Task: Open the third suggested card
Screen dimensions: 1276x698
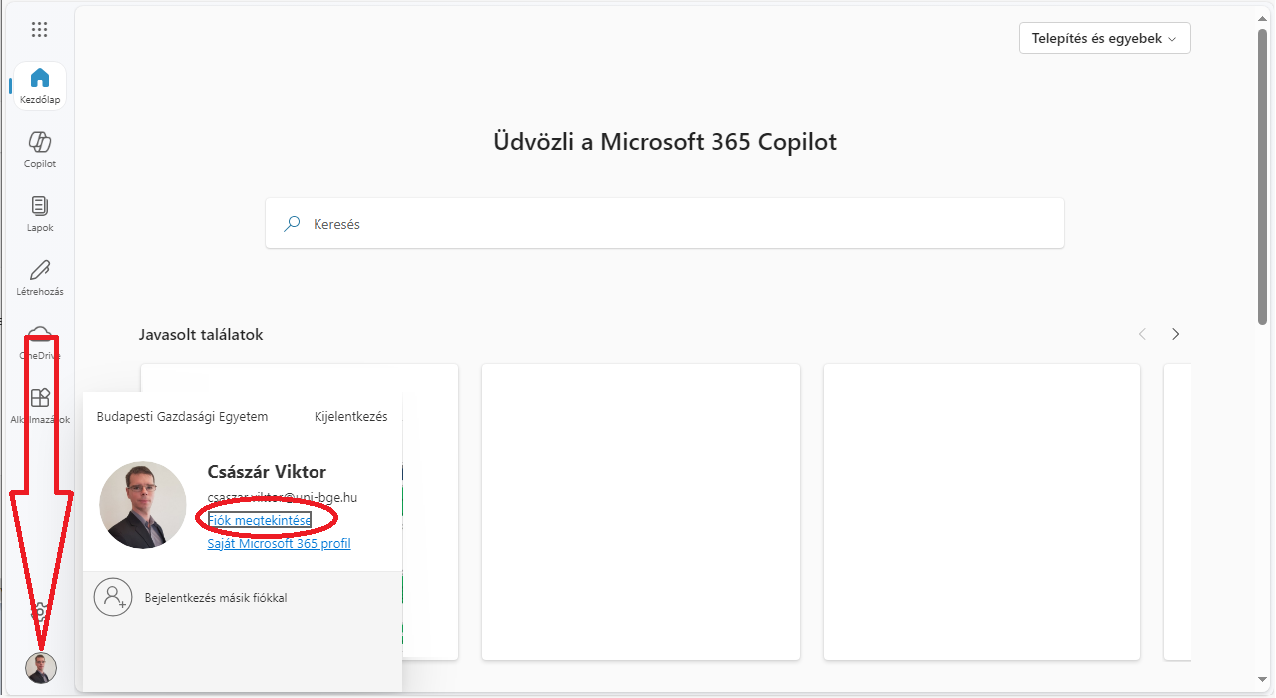Action: click(982, 512)
